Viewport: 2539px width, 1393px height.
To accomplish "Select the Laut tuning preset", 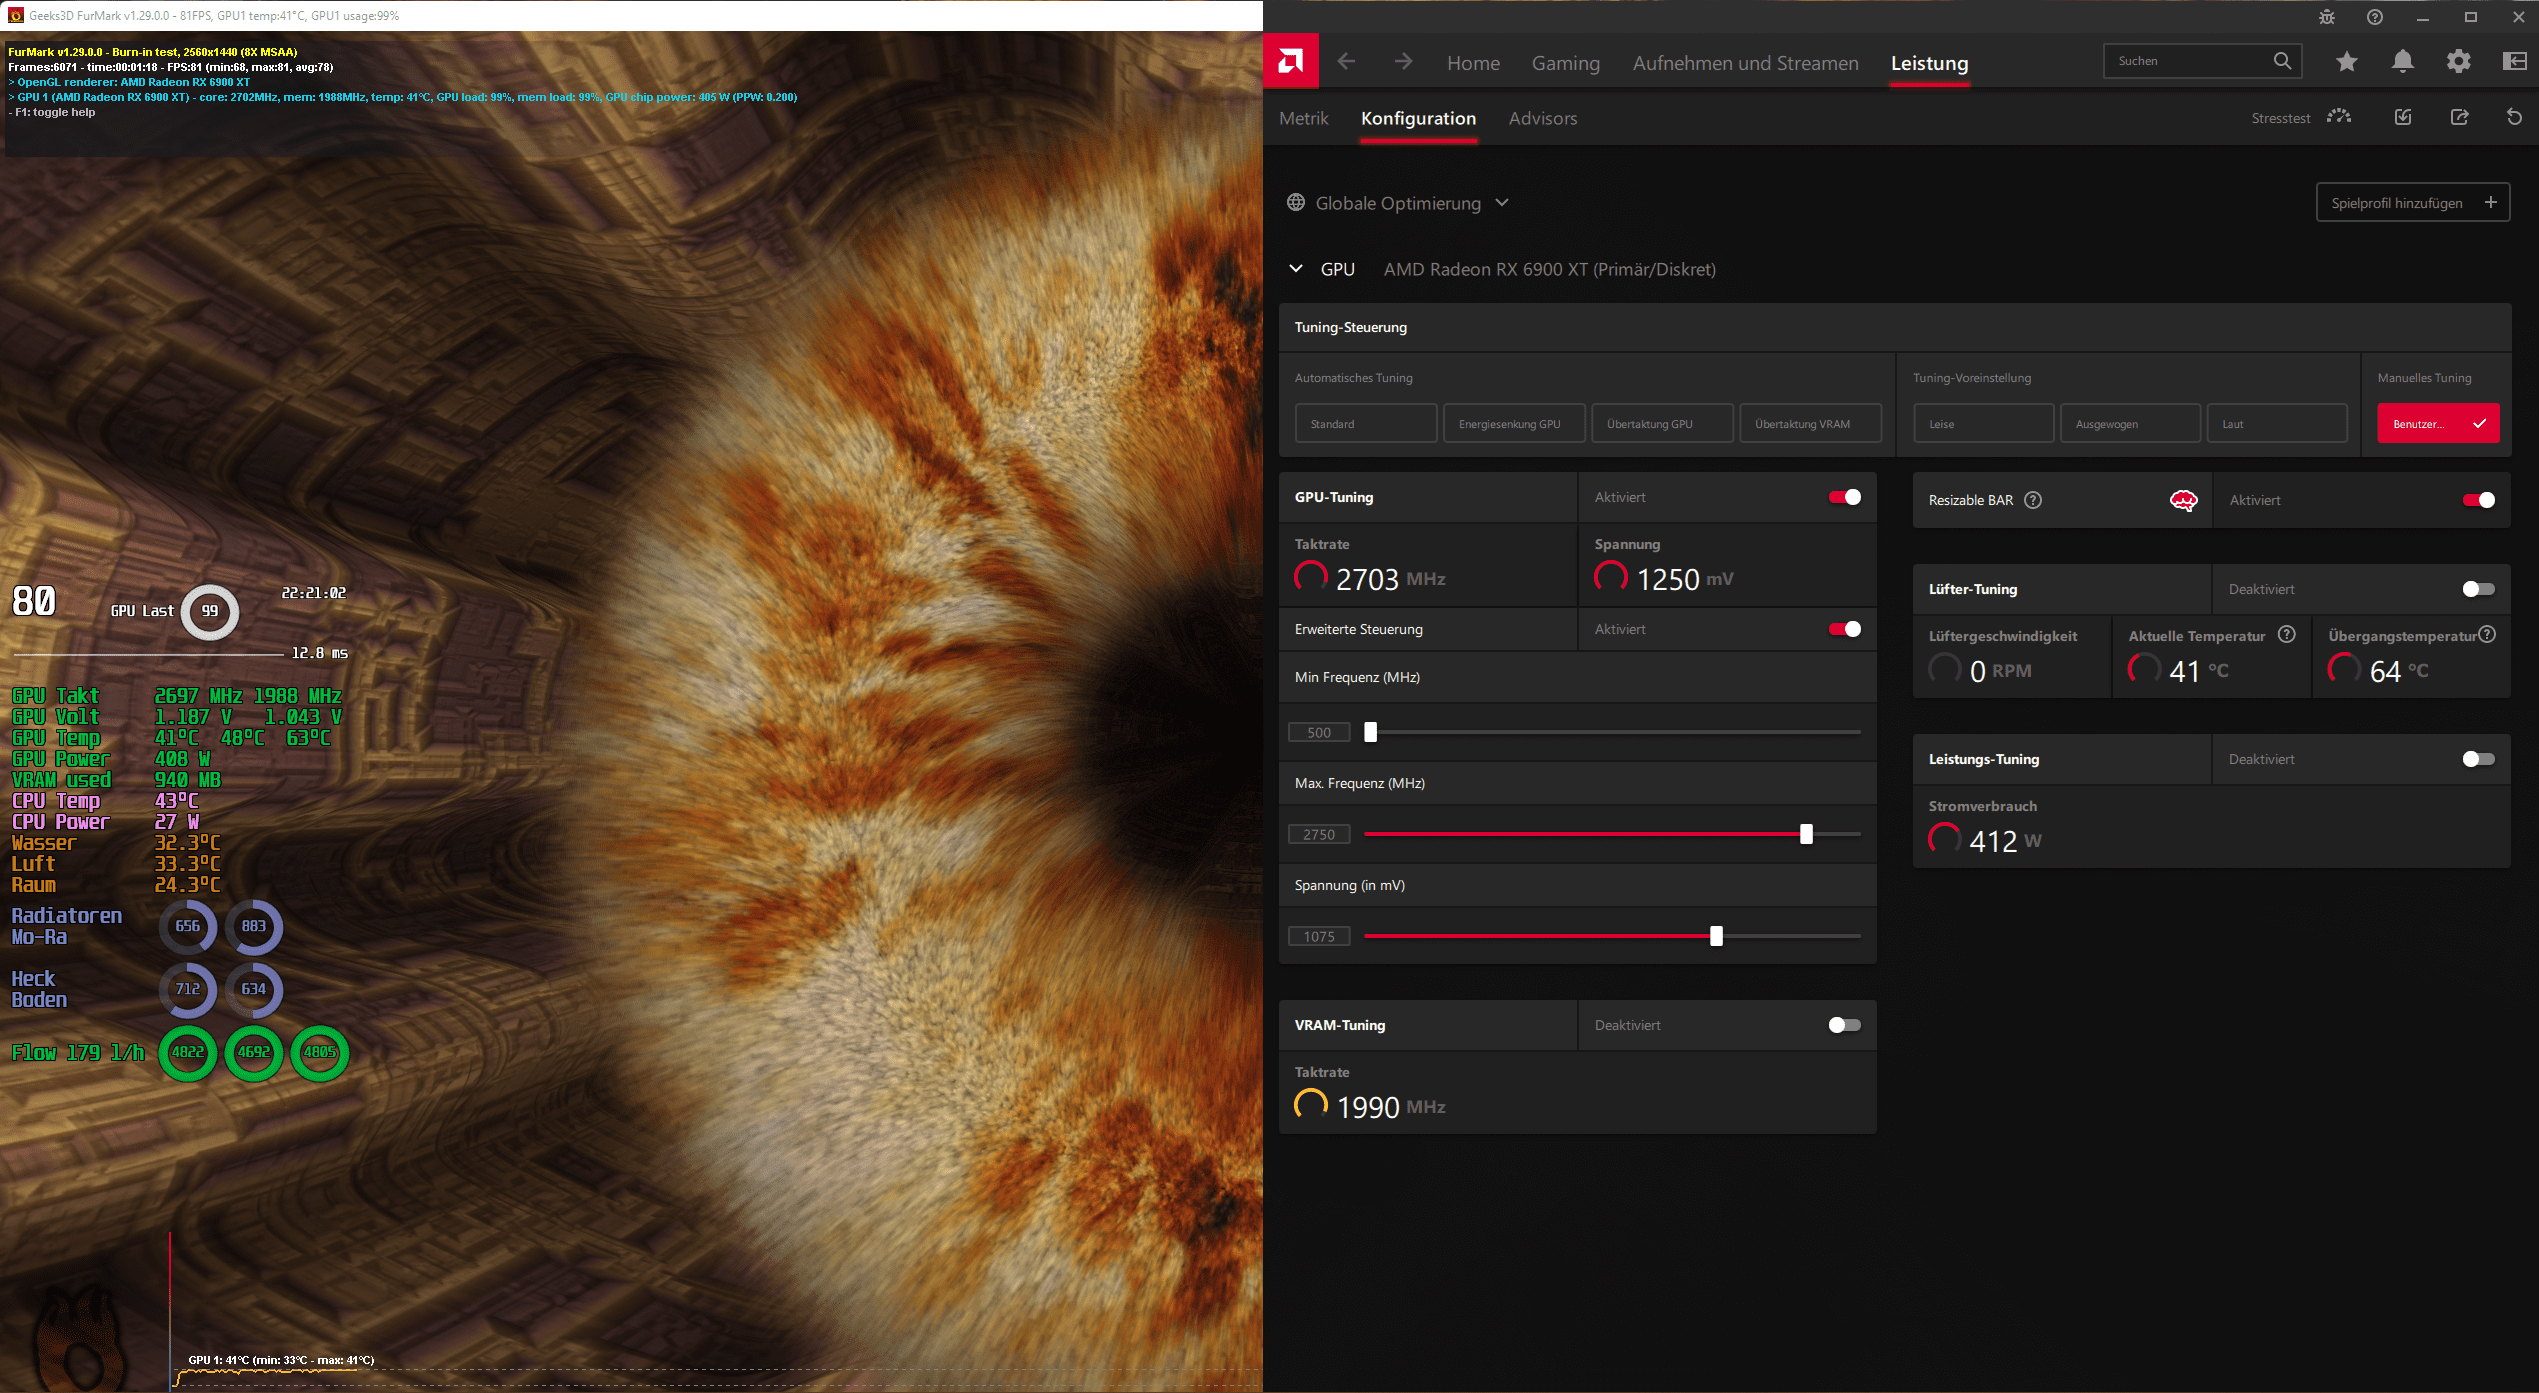I will point(2277,424).
